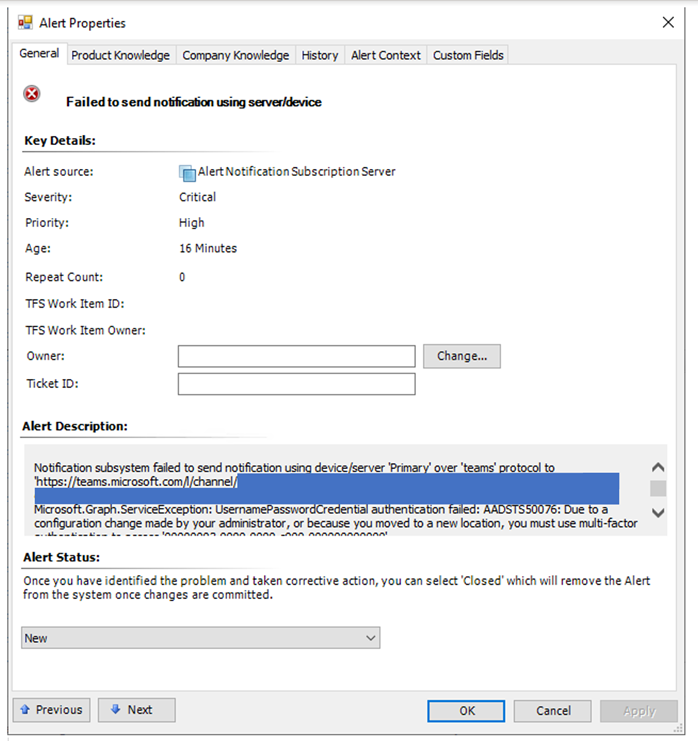698x741 pixels.
Task: Open the Custom Fields tab
Action: tap(468, 55)
